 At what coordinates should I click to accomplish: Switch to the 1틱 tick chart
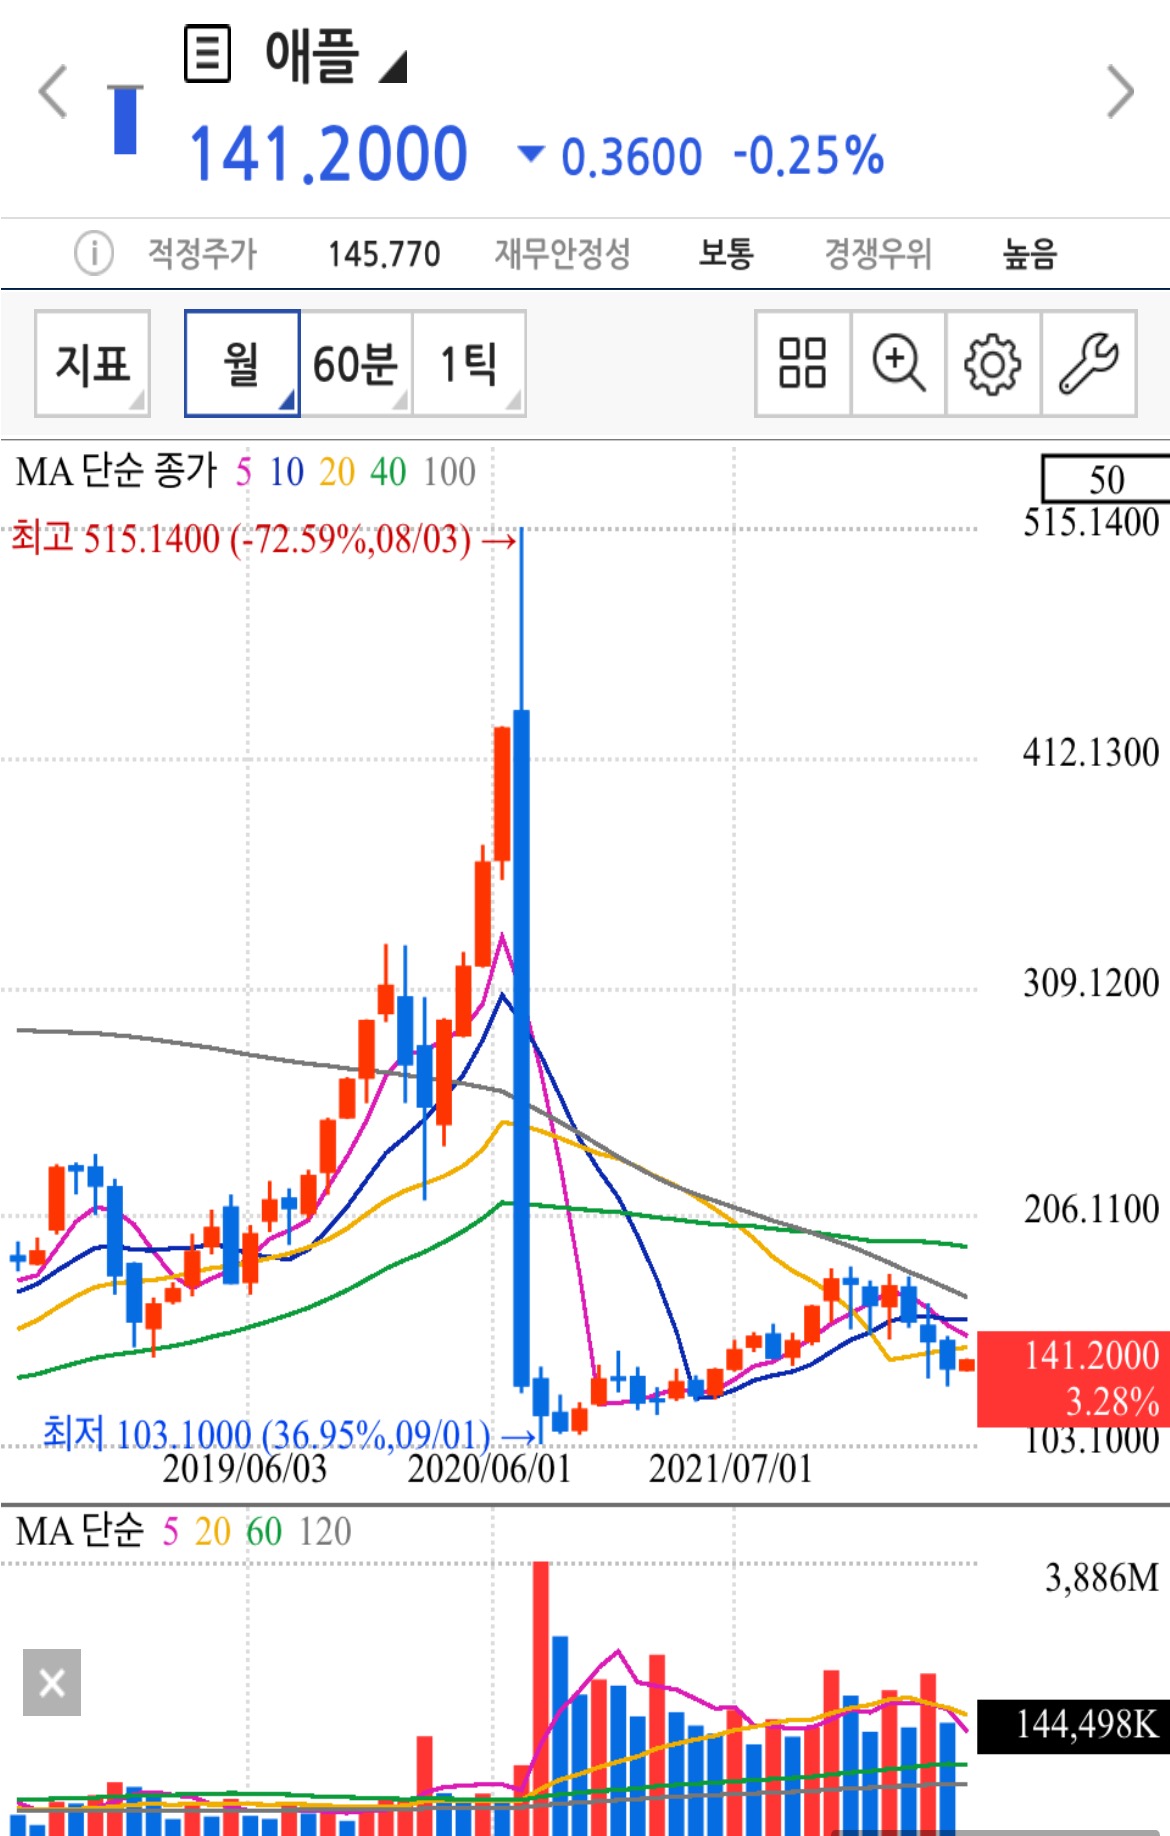469,363
